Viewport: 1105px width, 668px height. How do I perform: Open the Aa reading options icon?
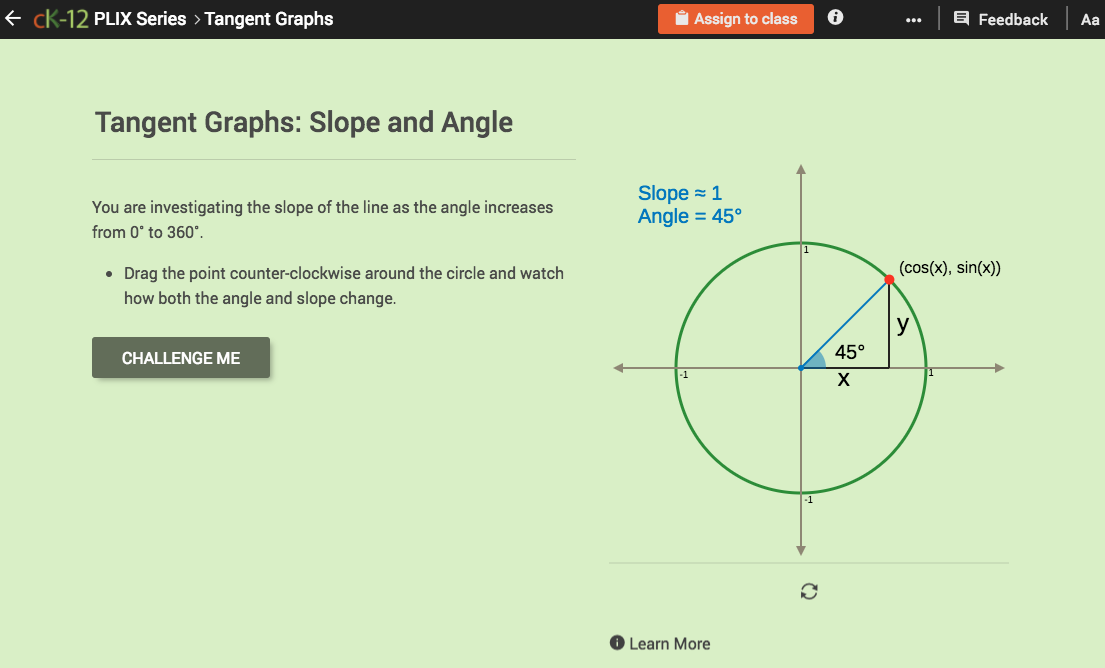click(1090, 18)
